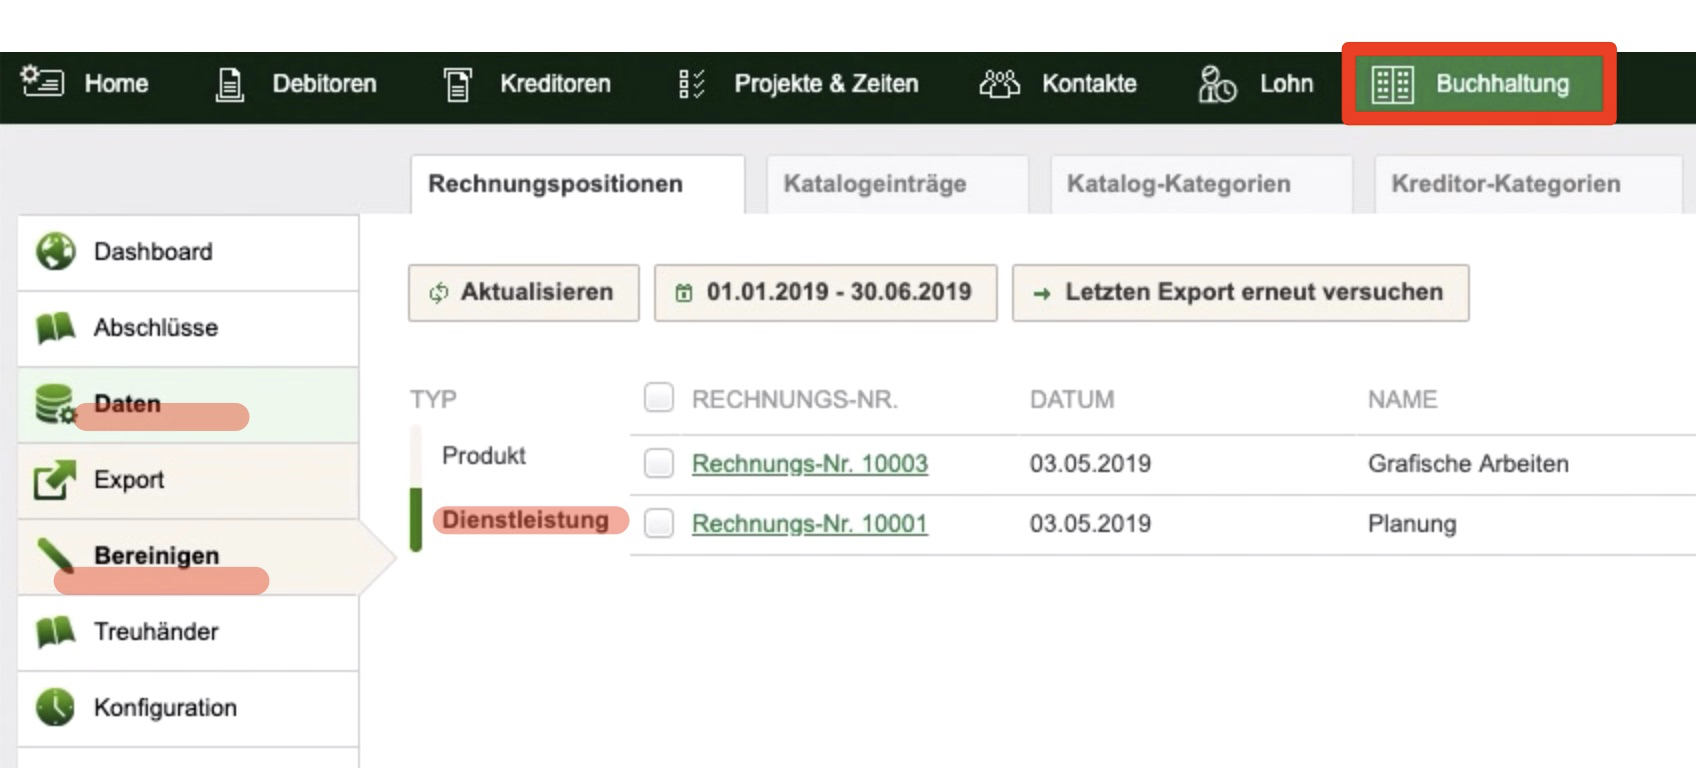Click the Buchhaltung grid icon

[1392, 84]
